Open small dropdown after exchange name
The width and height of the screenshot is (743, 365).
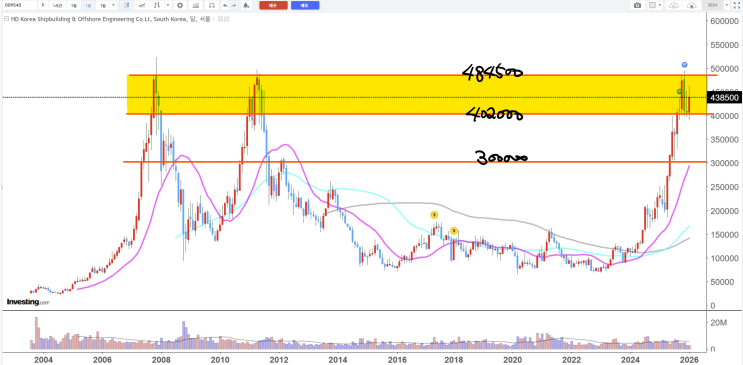[x=213, y=19]
